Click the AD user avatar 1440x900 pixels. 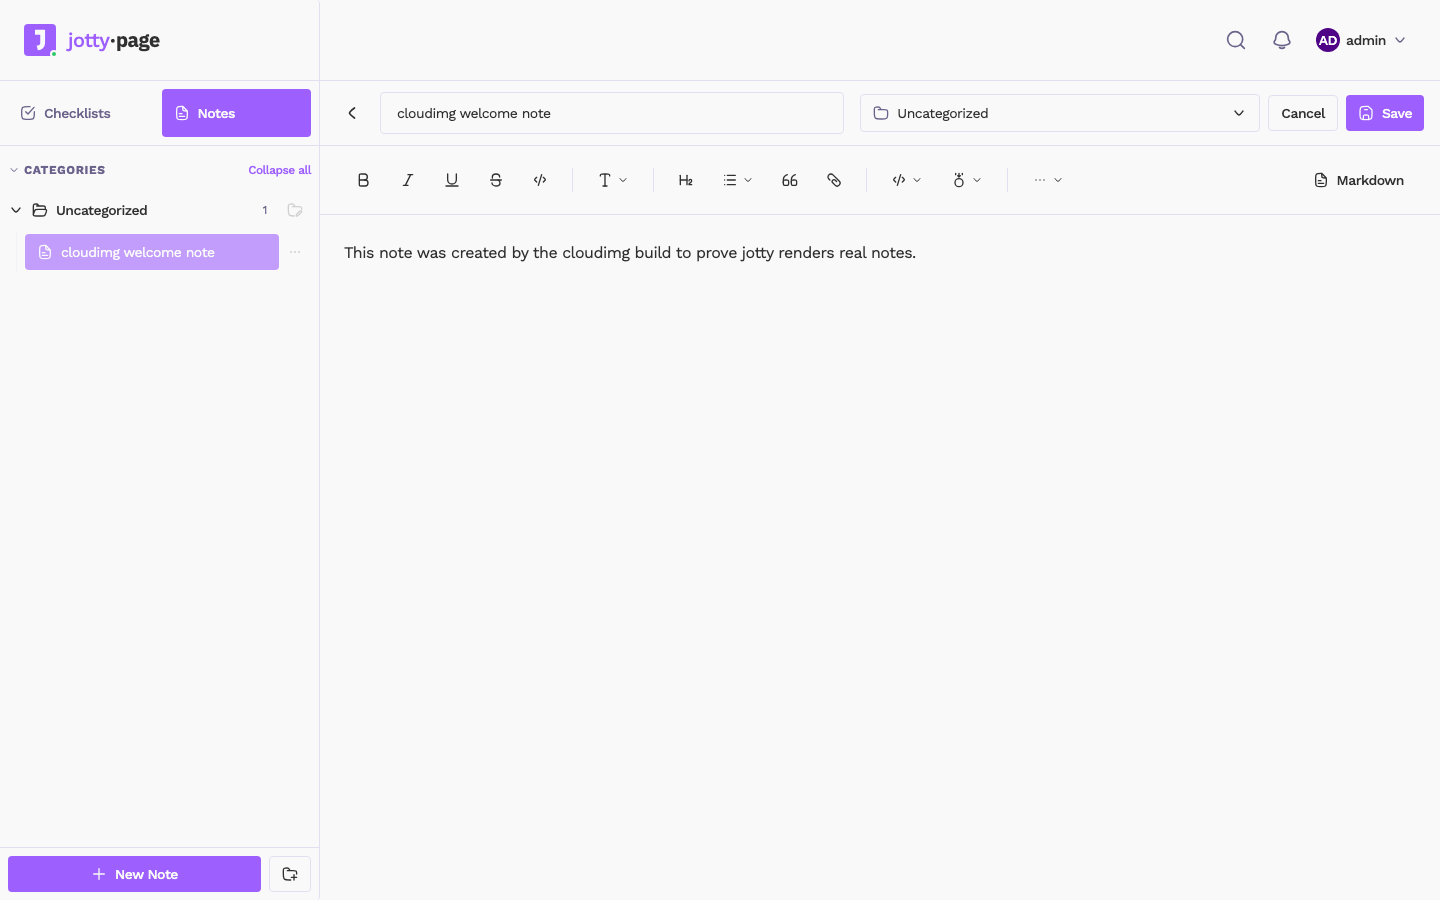coord(1328,40)
